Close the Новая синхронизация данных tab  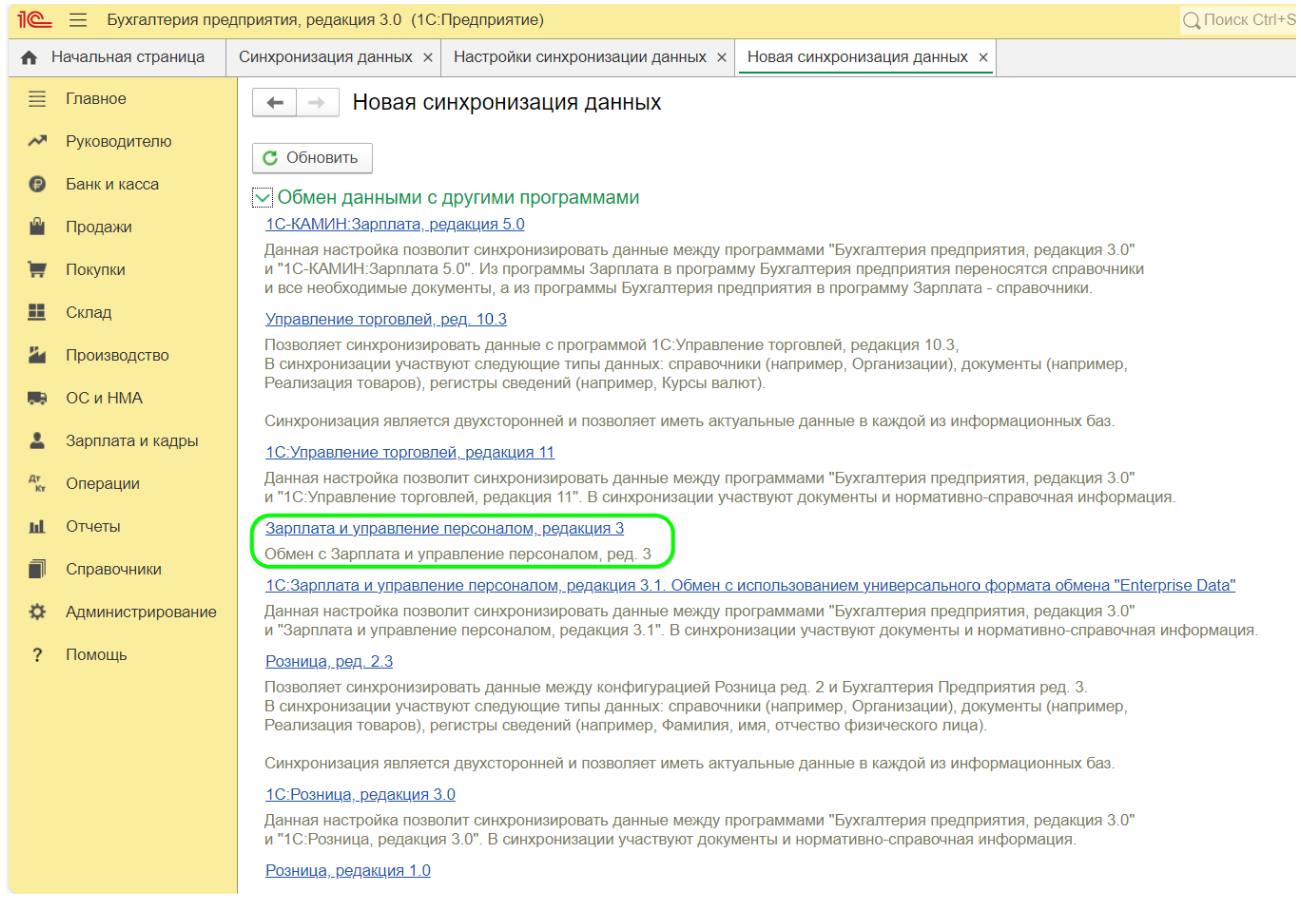[983, 58]
